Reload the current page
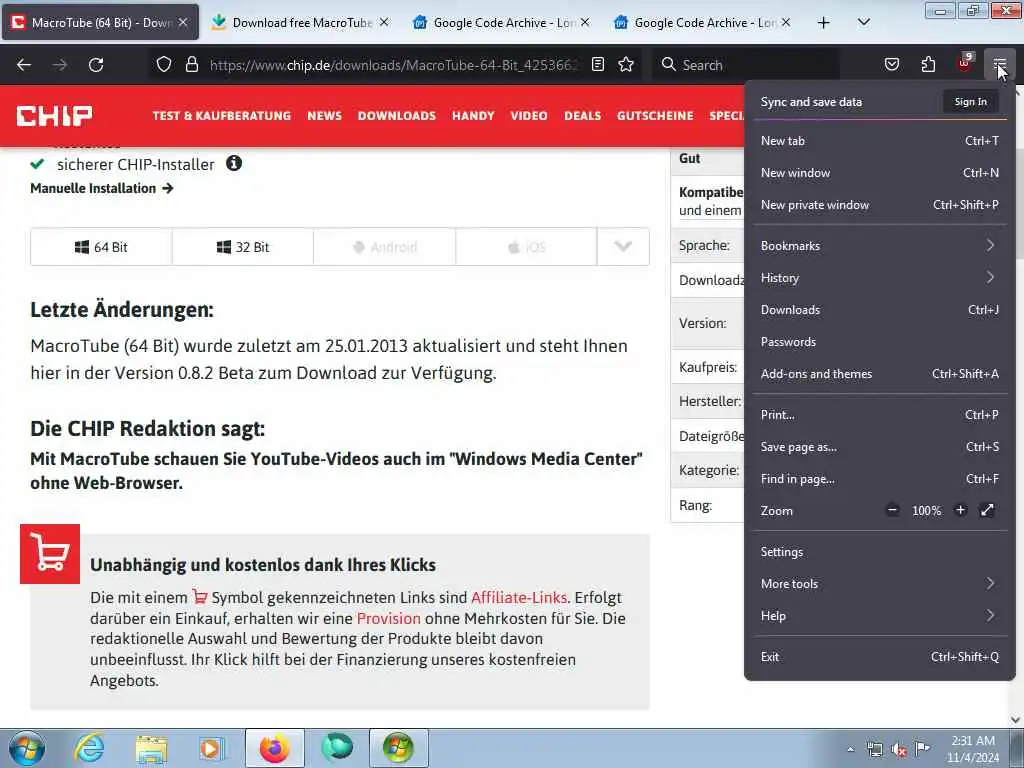The height and width of the screenshot is (768, 1024). point(96,65)
